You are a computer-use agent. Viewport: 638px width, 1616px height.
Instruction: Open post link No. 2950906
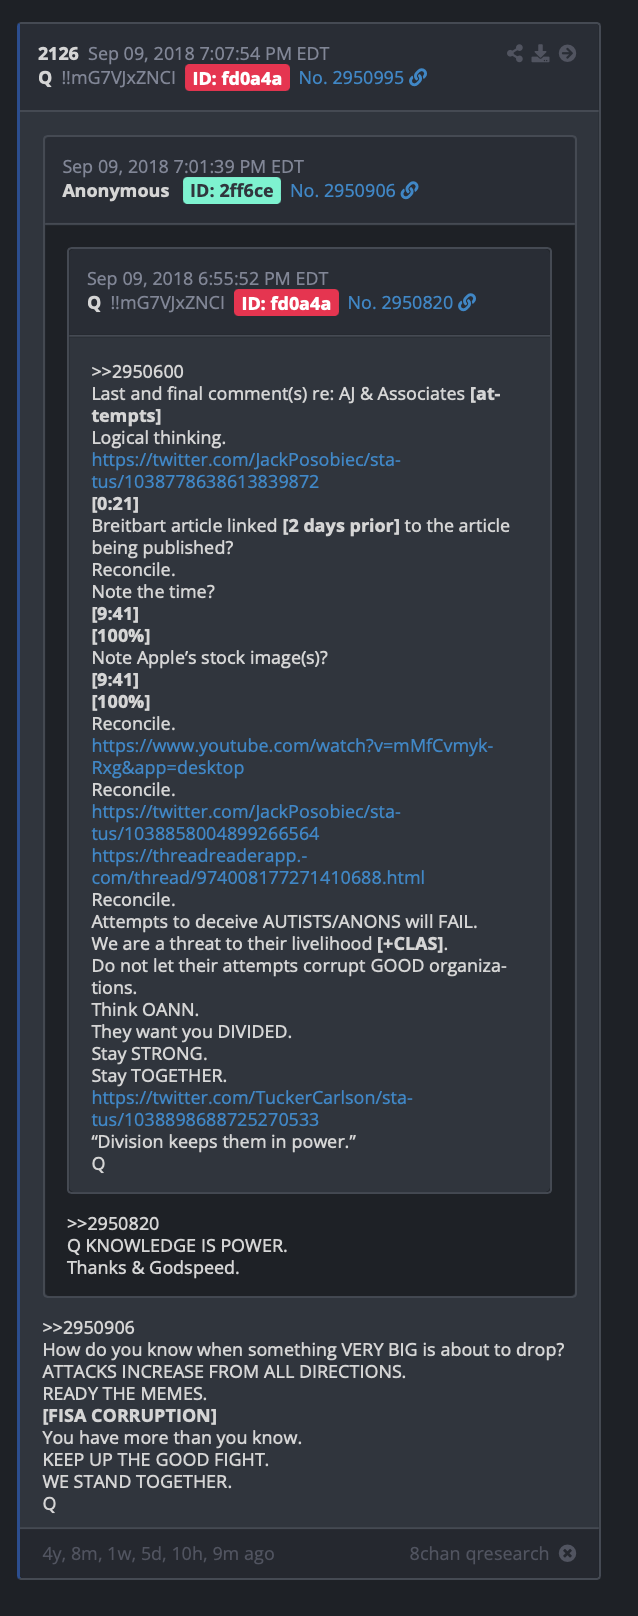tap(343, 191)
